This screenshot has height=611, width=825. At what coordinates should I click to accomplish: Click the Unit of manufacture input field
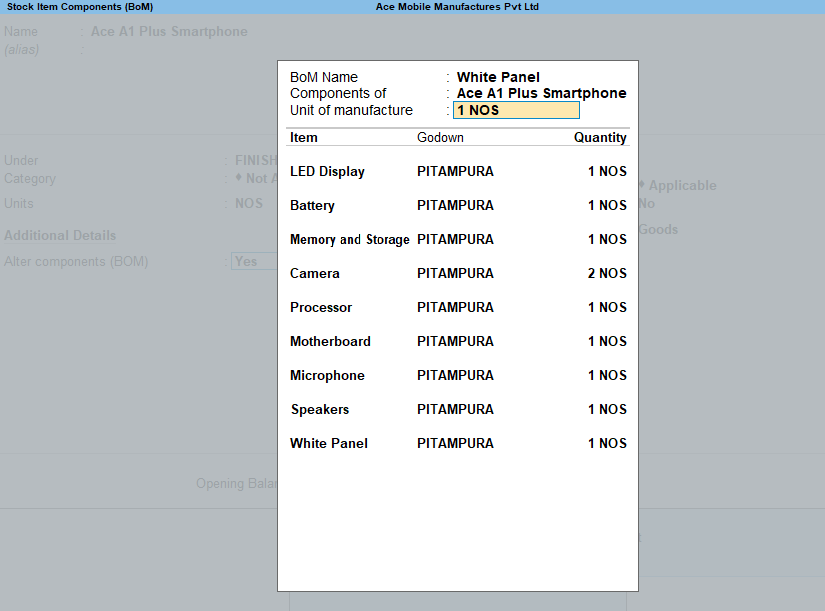[x=516, y=111]
